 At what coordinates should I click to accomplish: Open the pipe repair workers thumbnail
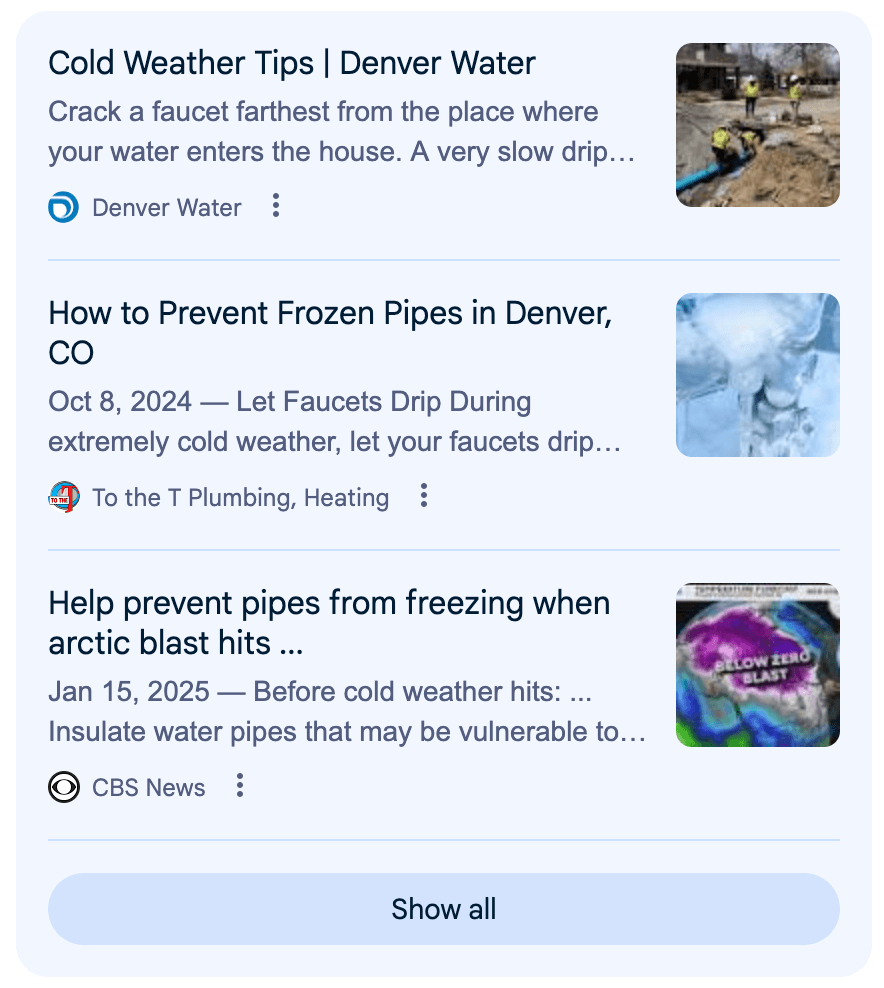(x=757, y=125)
